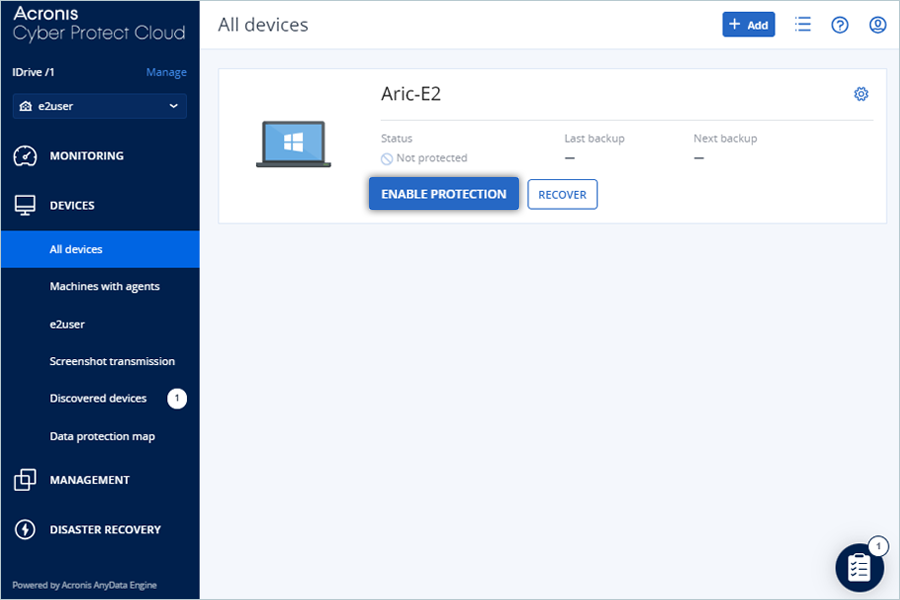The image size is (900, 600).
Task: Click the Windows laptop device image
Action: click(293, 144)
